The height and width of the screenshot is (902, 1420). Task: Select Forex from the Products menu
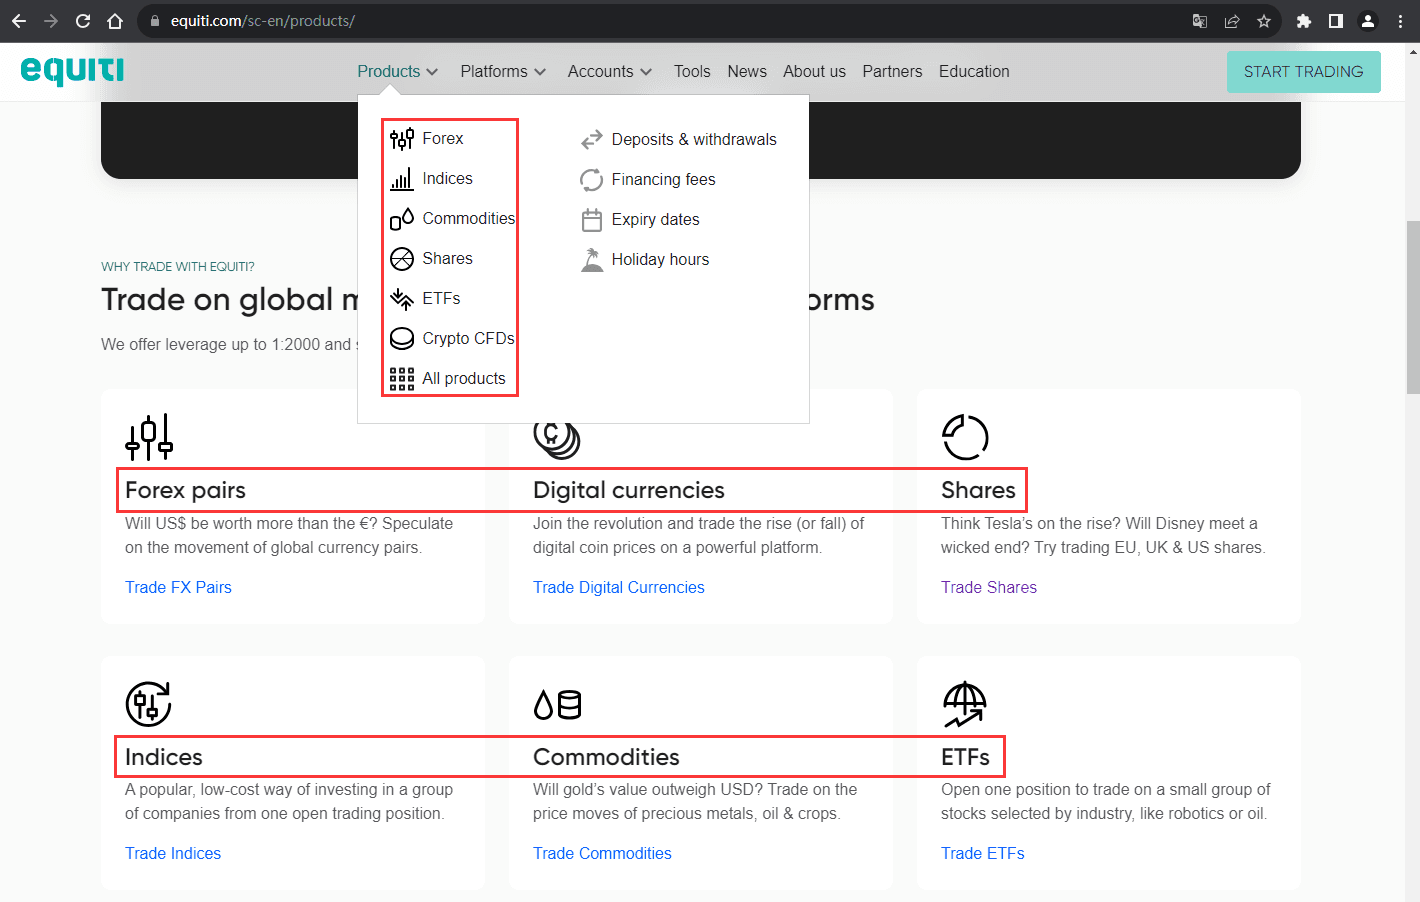point(443,139)
